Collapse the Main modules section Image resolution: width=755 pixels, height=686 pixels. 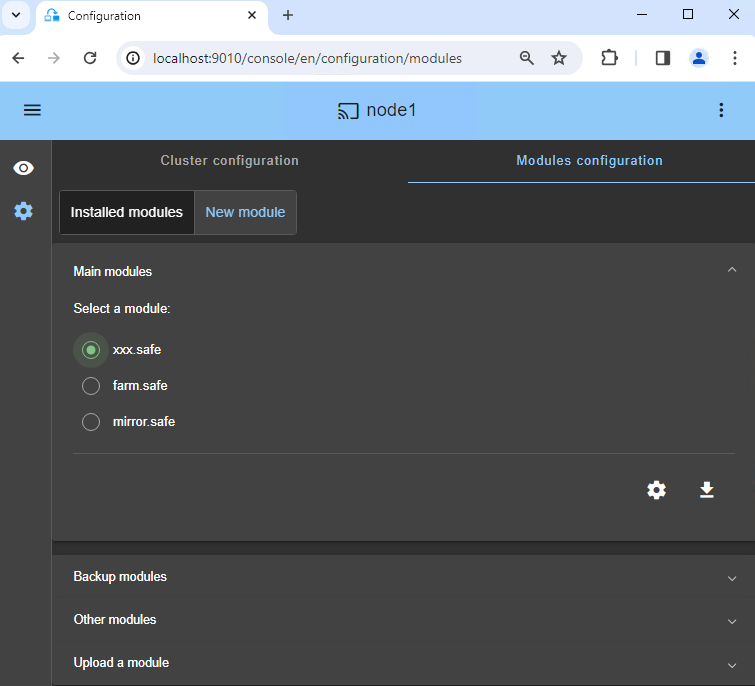pos(731,271)
